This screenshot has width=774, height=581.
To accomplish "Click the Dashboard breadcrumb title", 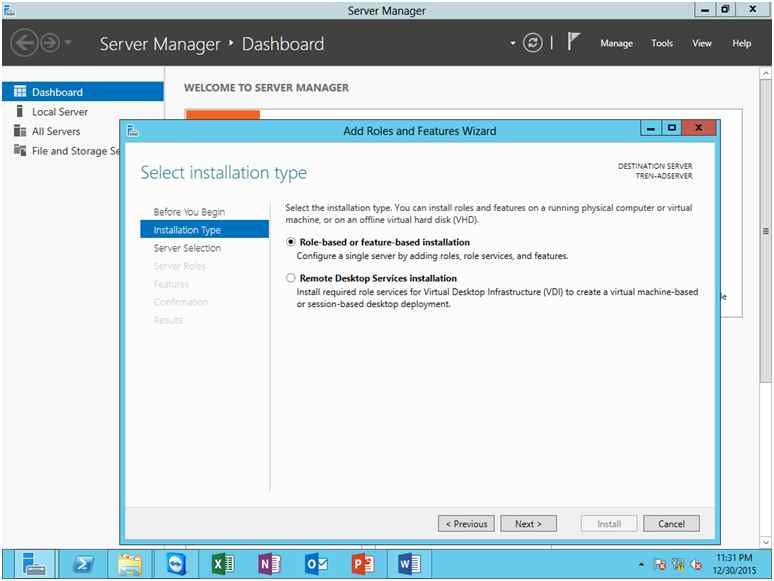I will pyautogui.click(x=283, y=44).
